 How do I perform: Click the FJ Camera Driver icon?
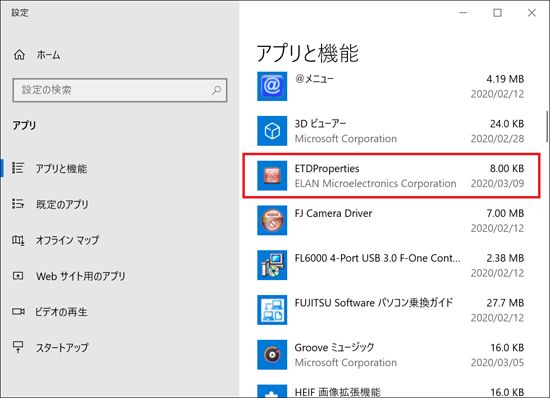pyautogui.click(x=272, y=220)
